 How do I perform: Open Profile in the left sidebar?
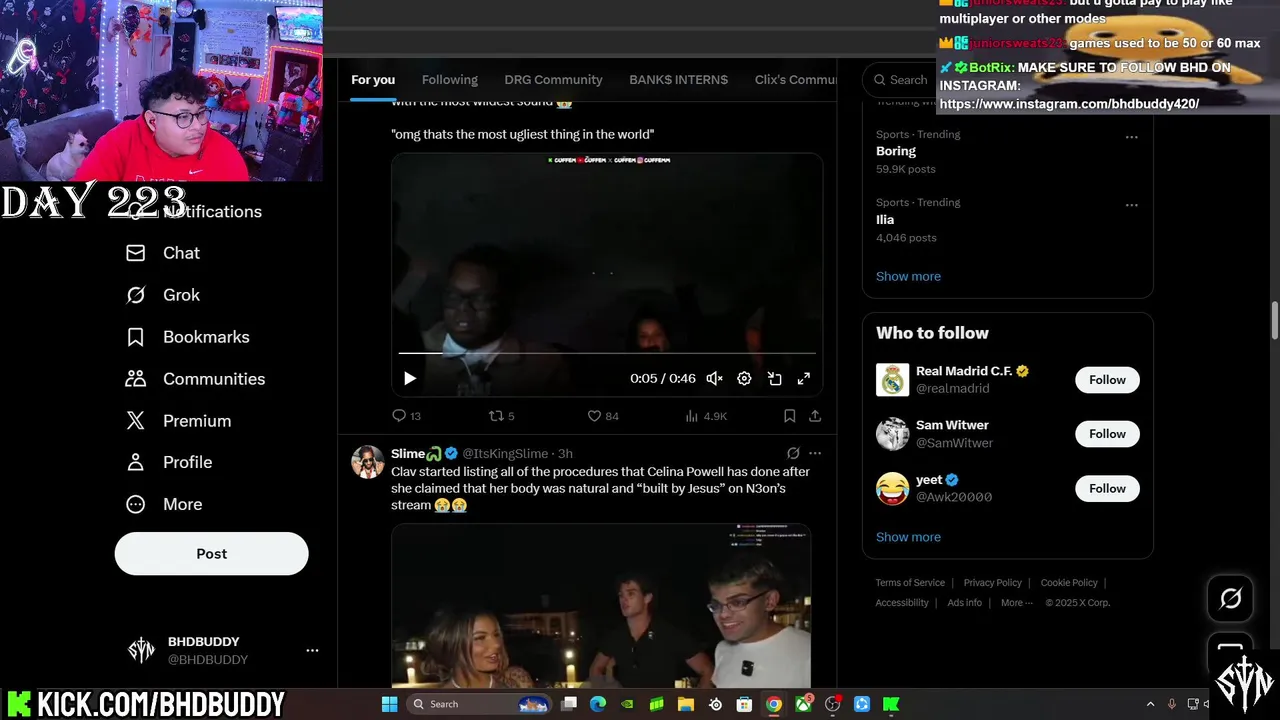click(168, 462)
